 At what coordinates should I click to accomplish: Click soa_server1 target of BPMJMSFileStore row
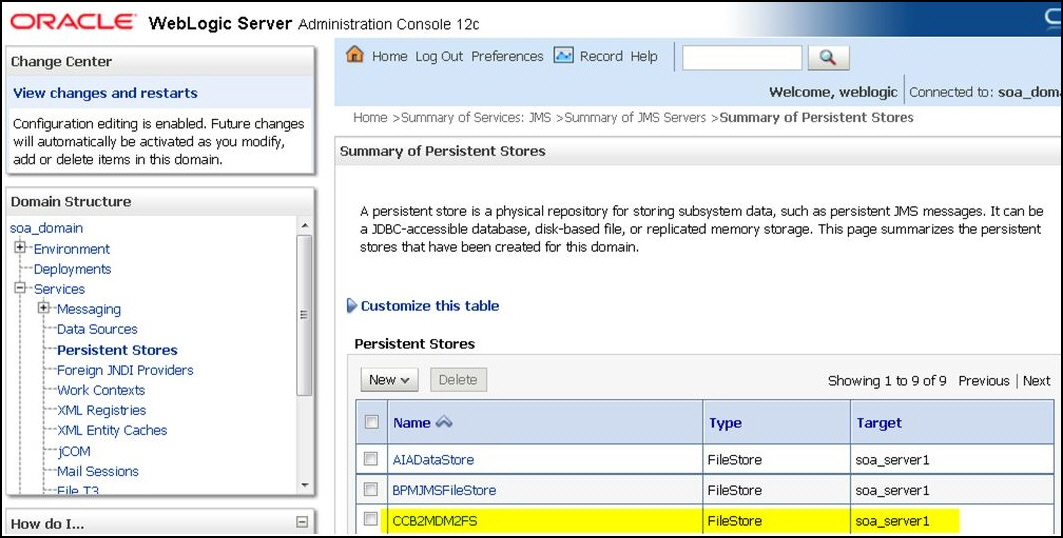pyautogui.click(x=892, y=490)
